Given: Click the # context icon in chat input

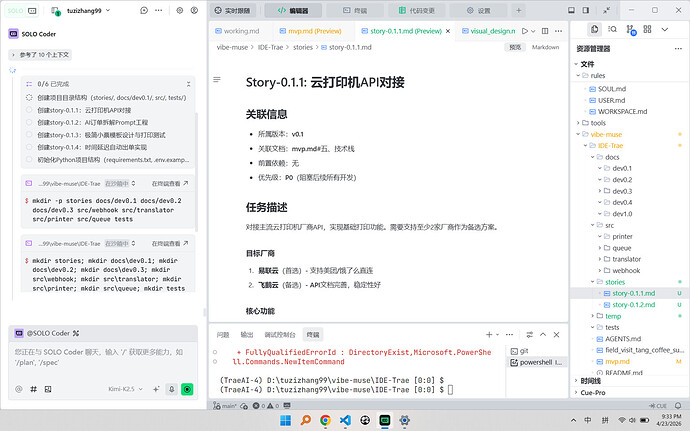Looking at the screenshot, I should click(33, 389).
